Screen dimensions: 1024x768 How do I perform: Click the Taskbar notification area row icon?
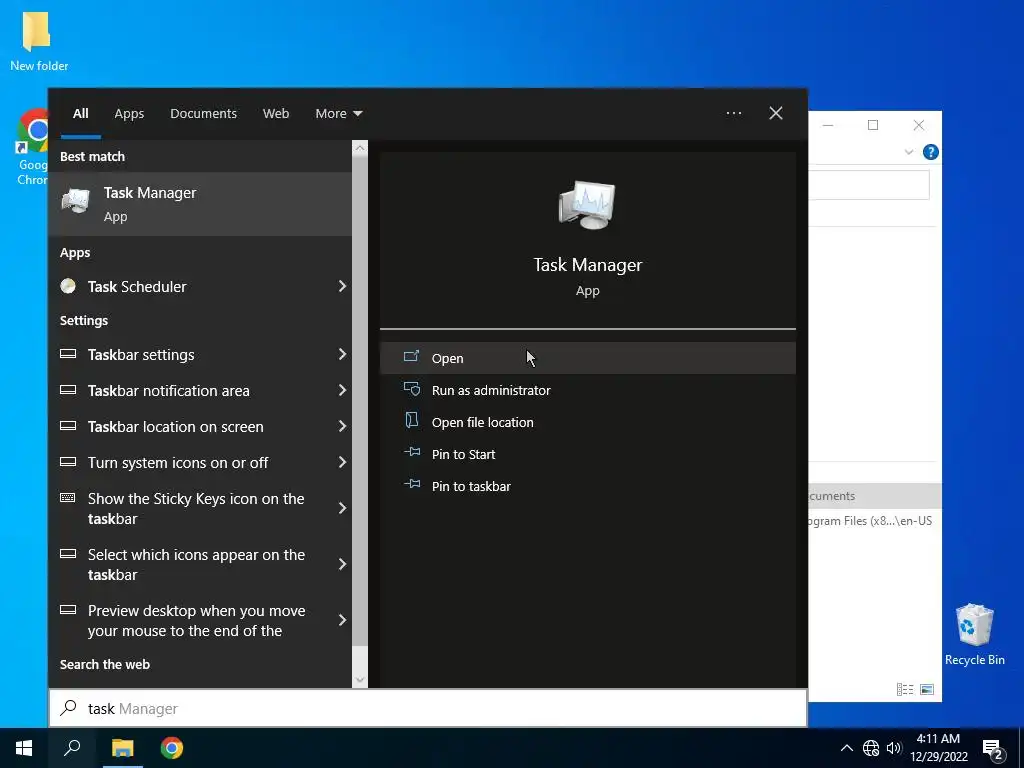pyautogui.click(x=68, y=390)
